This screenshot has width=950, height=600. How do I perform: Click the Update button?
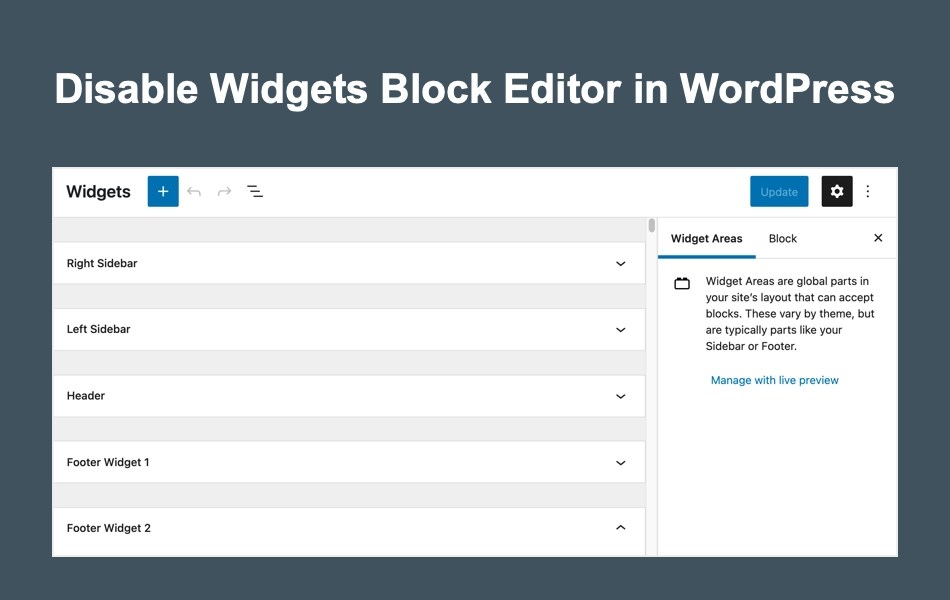coord(779,191)
